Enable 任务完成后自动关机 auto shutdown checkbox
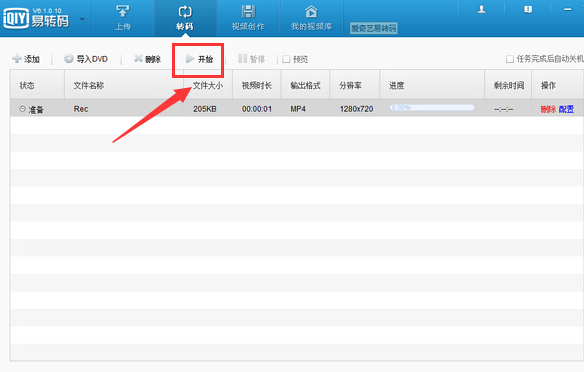Viewport: 584px width, 372px height. (x=510, y=59)
